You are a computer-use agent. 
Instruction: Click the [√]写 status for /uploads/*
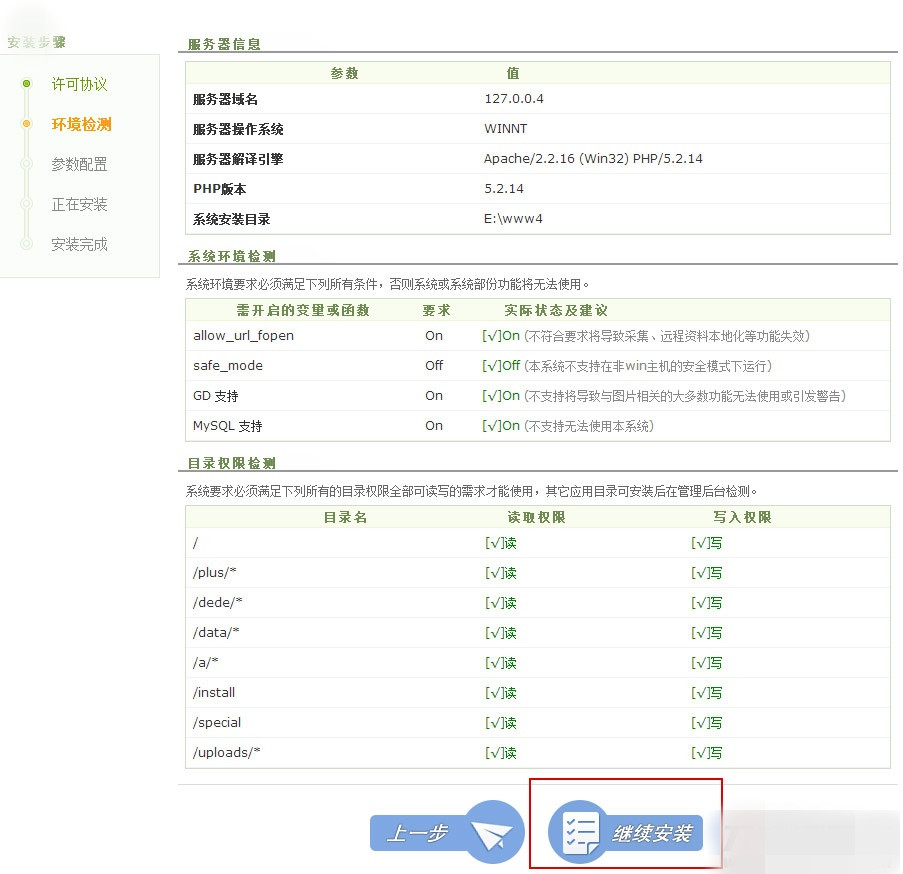(707, 753)
